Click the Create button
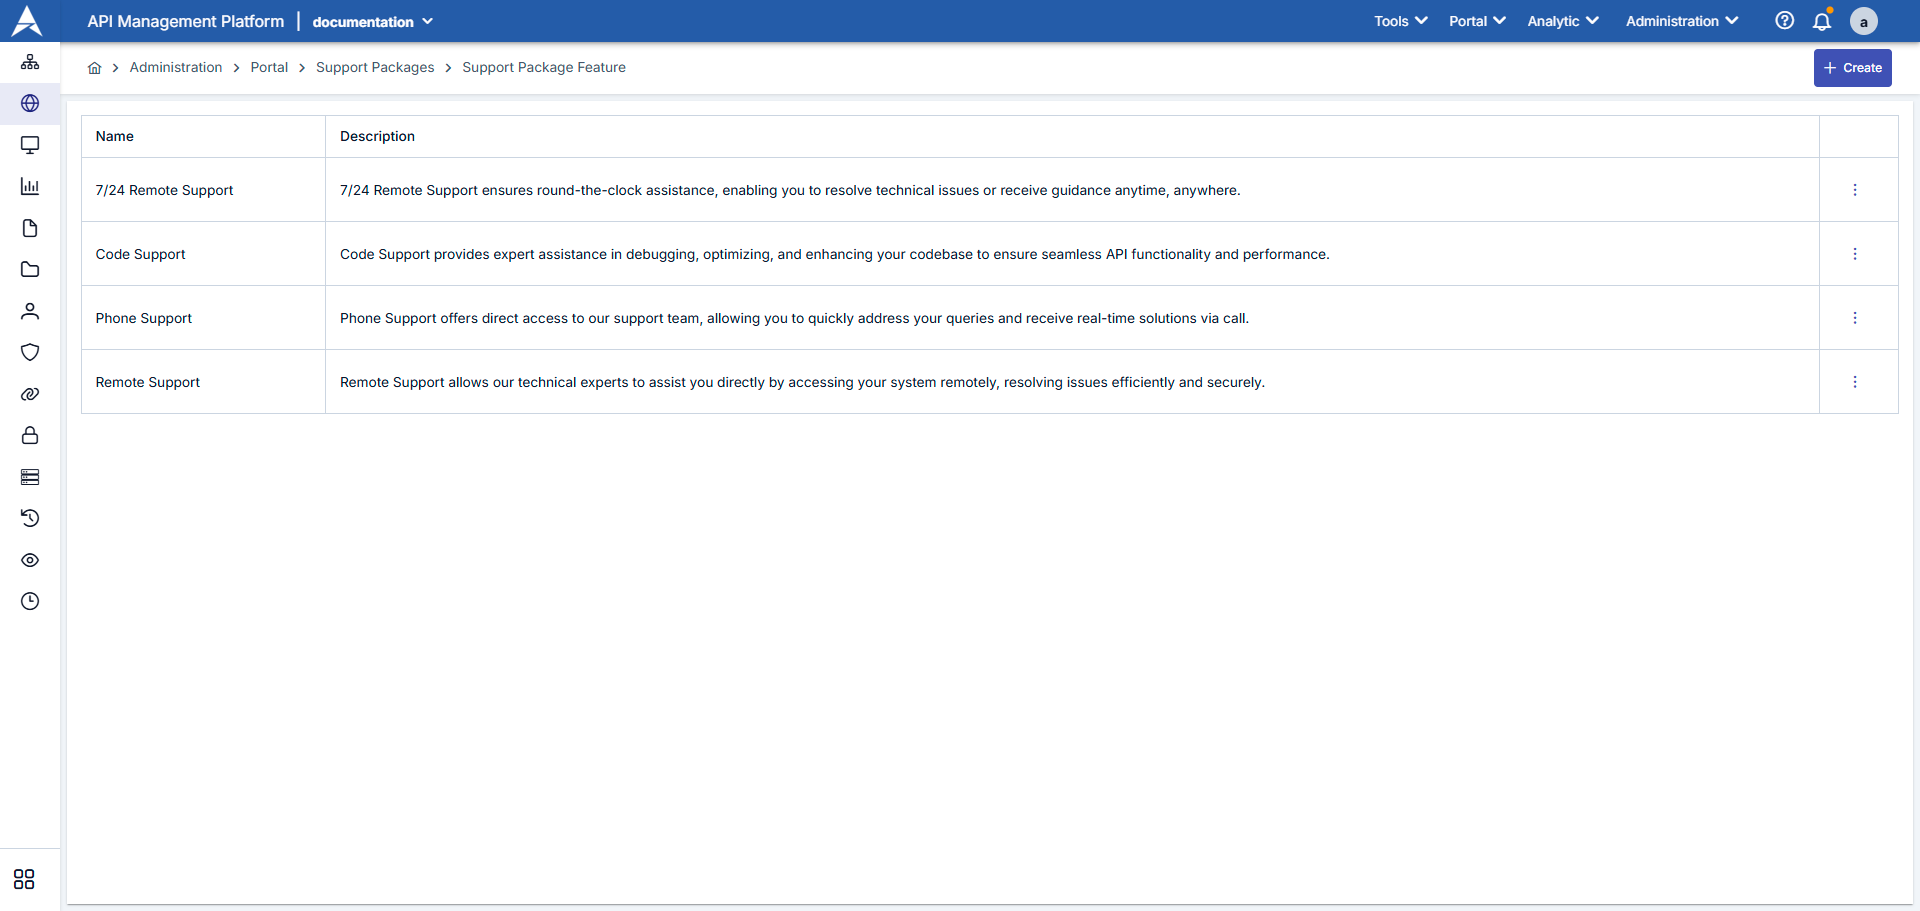 (x=1852, y=67)
